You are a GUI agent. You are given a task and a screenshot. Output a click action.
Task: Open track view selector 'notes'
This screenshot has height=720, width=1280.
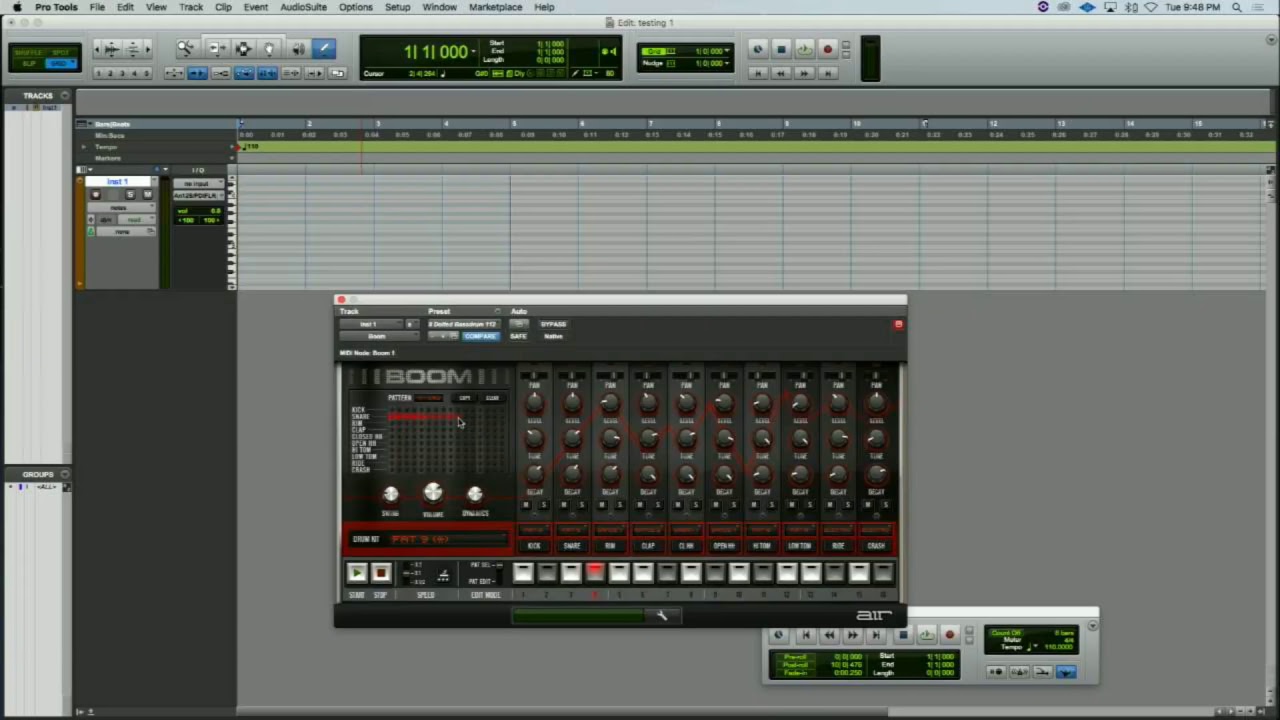coord(122,207)
